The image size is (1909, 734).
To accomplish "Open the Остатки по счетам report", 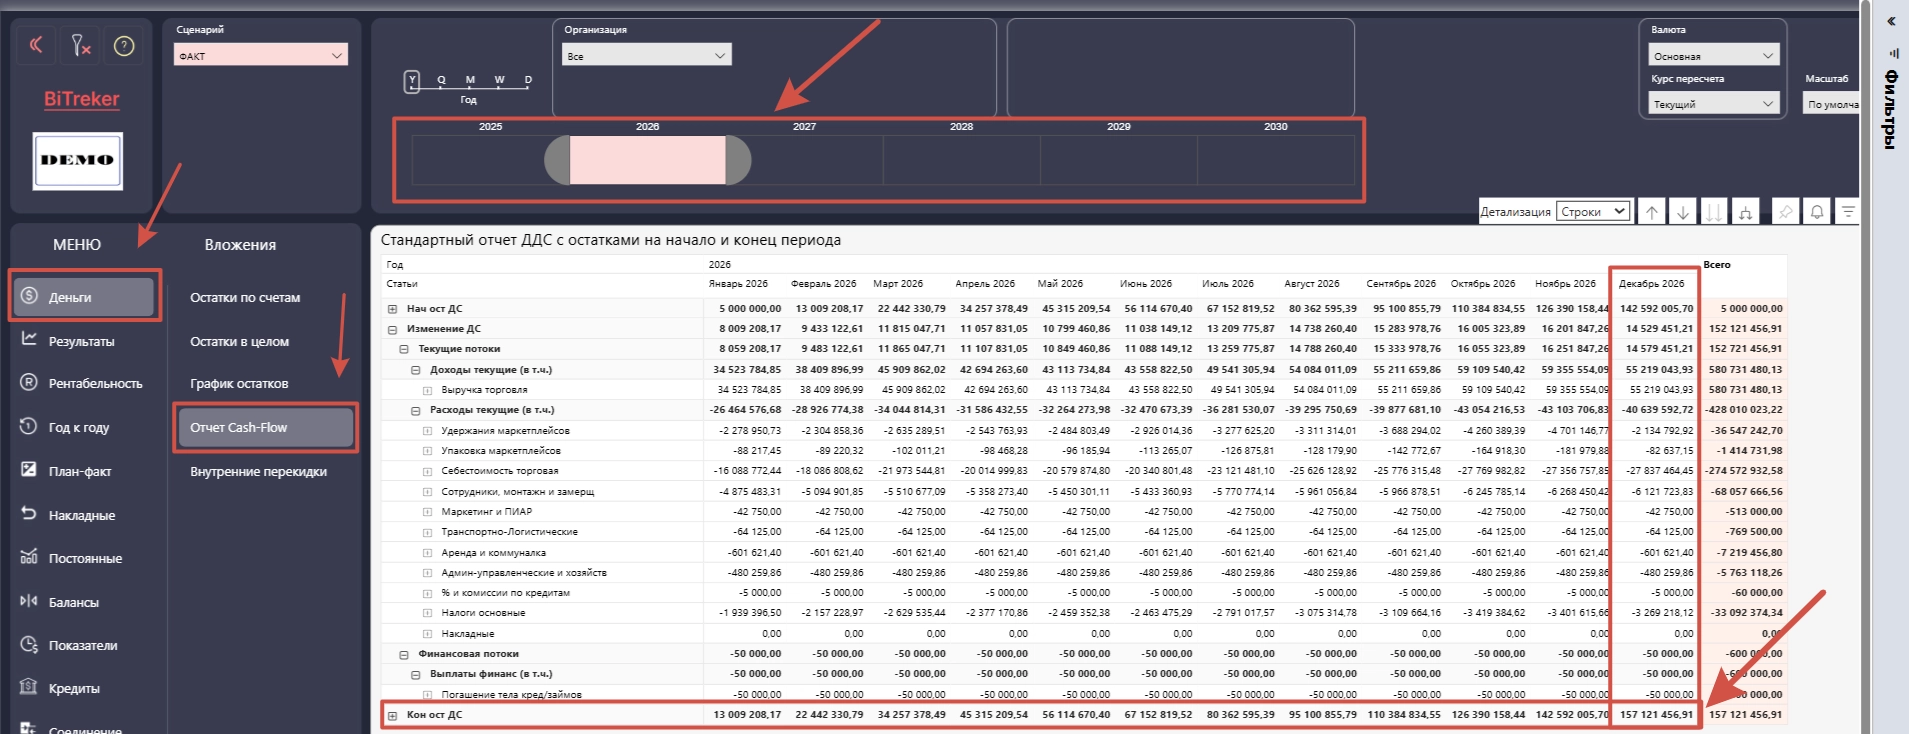I will 245,297.
